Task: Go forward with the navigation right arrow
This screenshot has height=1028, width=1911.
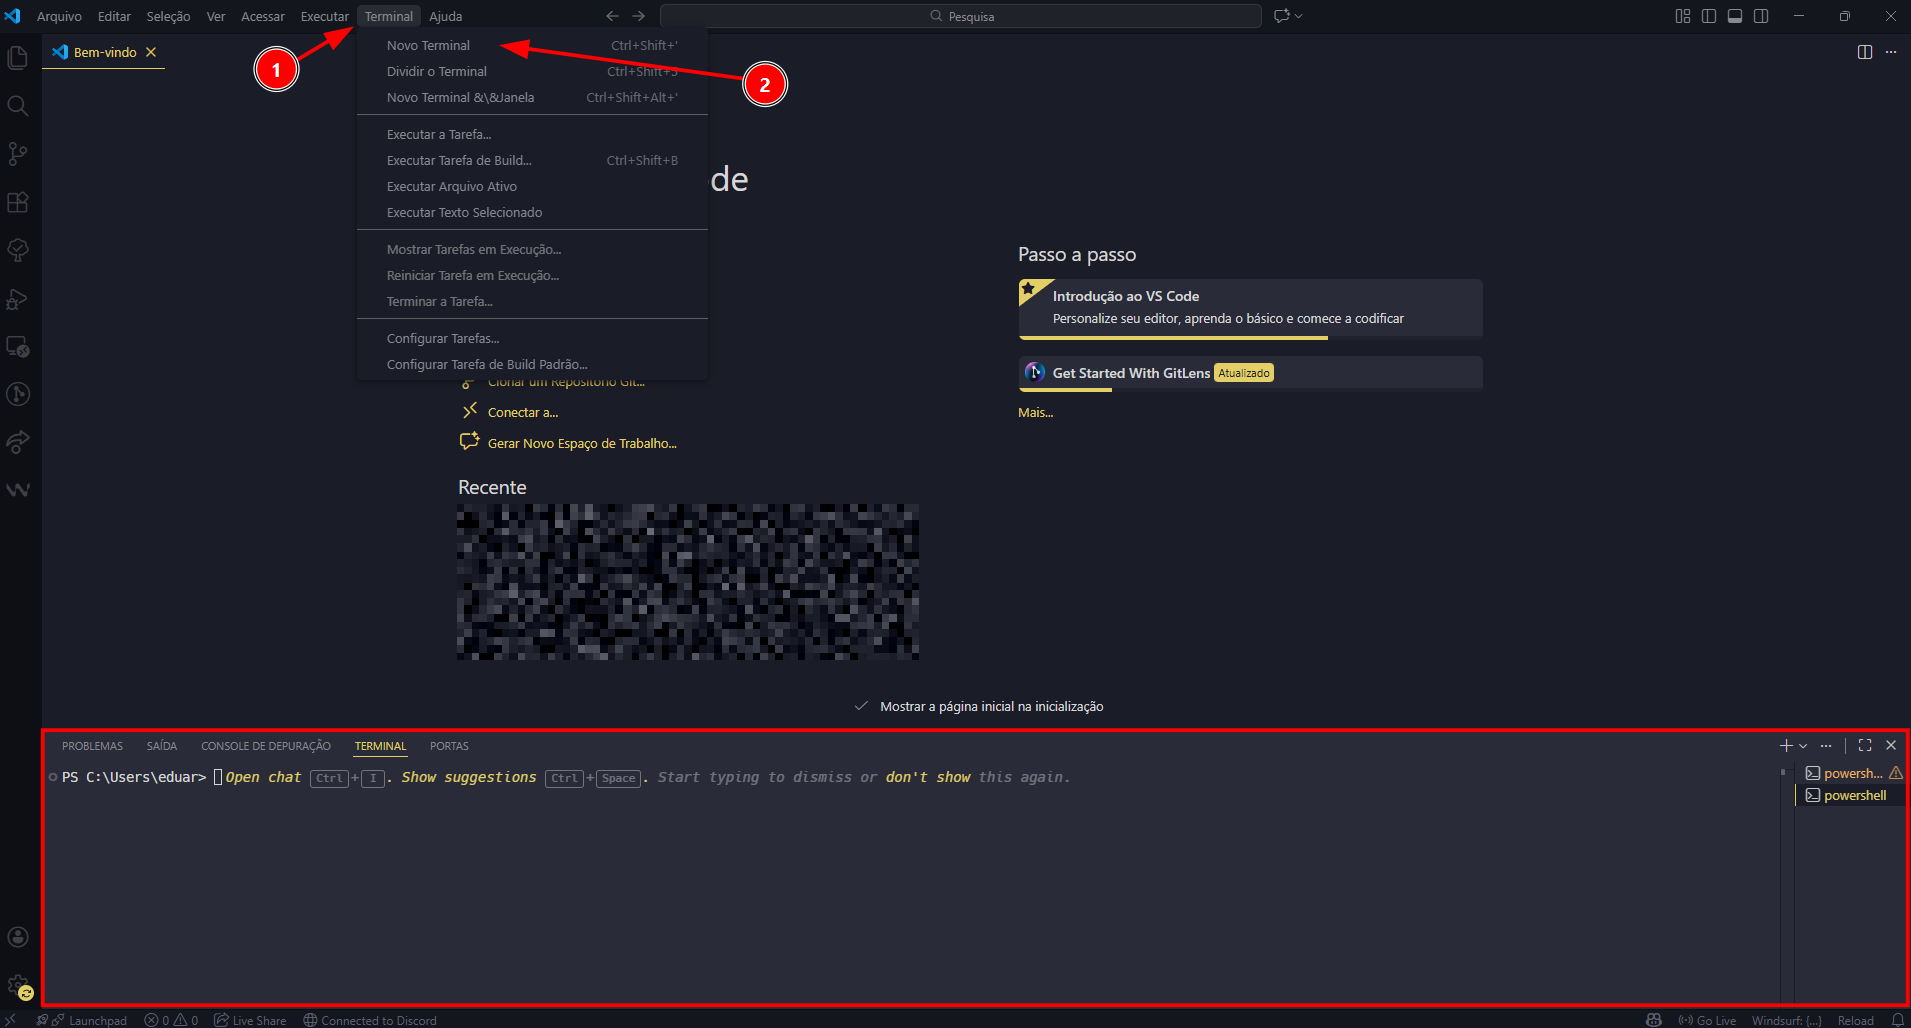Action: 638,16
